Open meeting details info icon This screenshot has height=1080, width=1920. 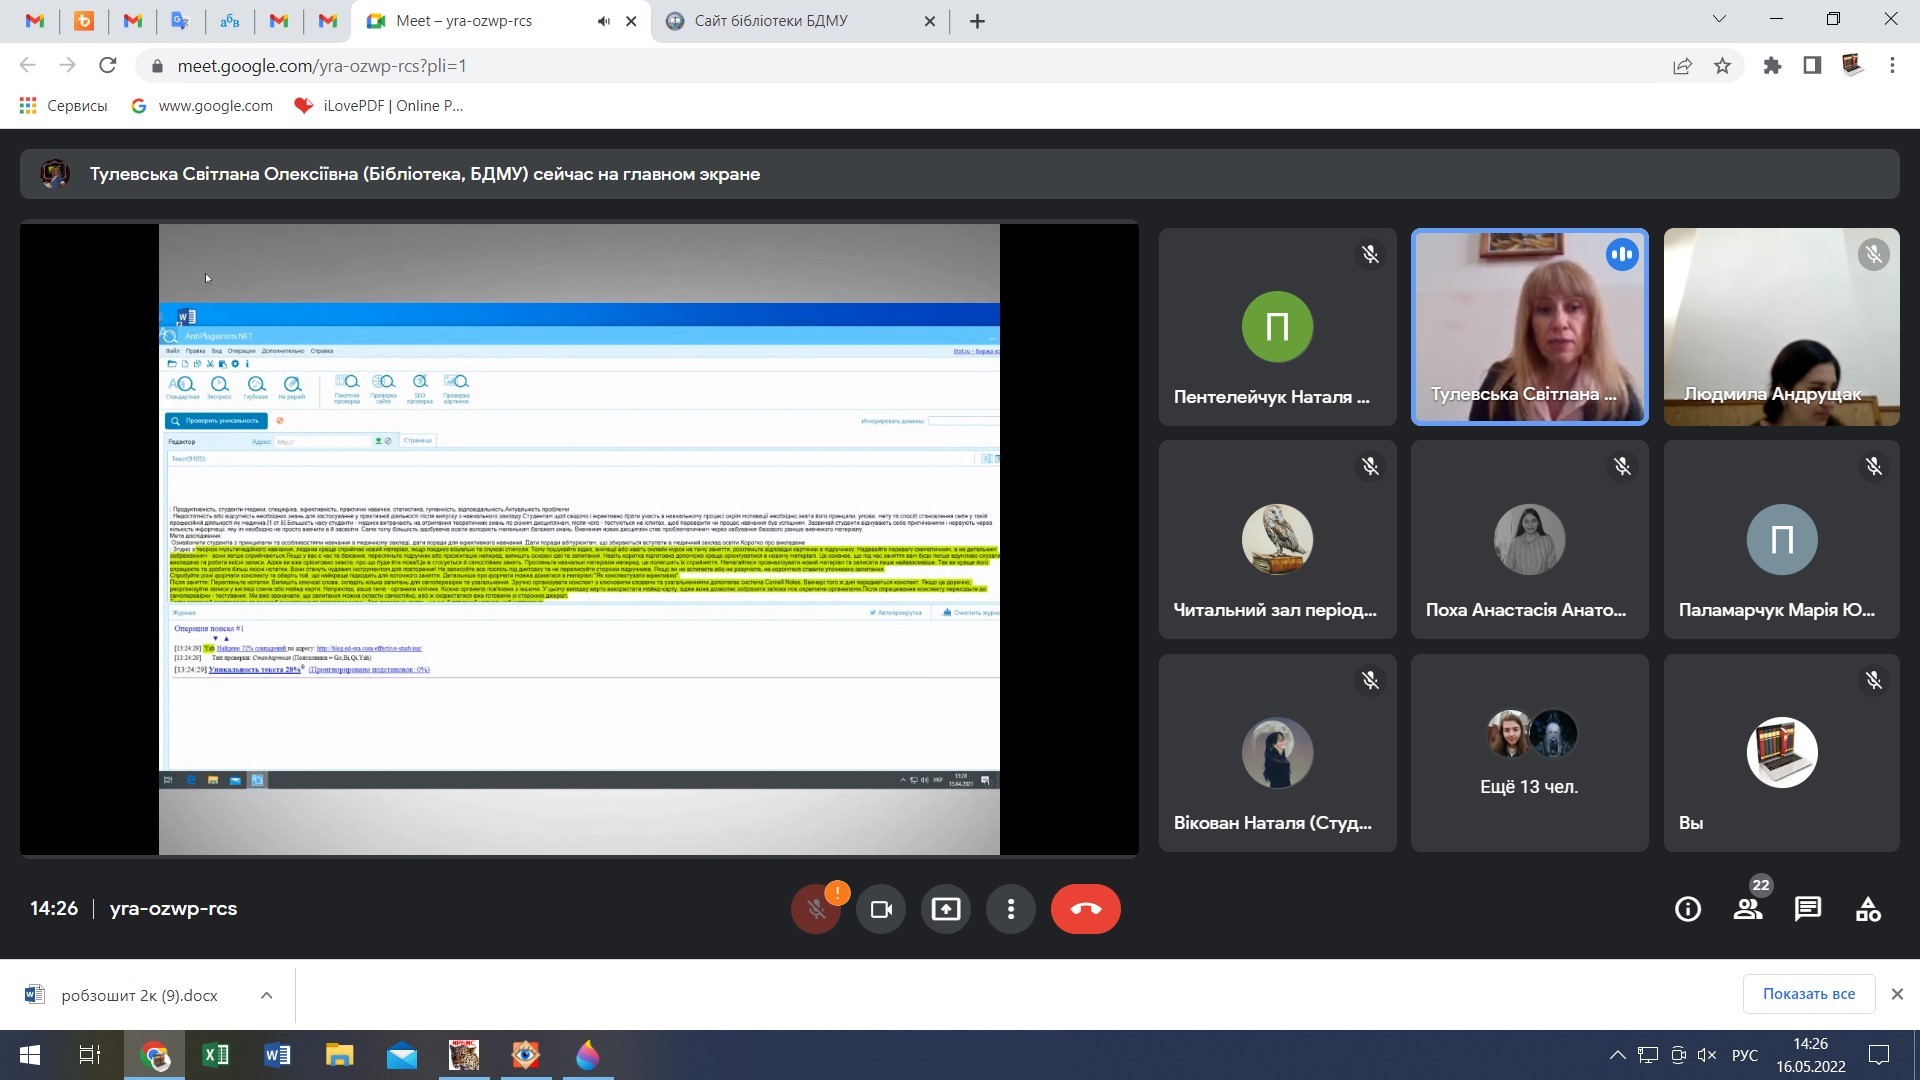click(x=1688, y=909)
